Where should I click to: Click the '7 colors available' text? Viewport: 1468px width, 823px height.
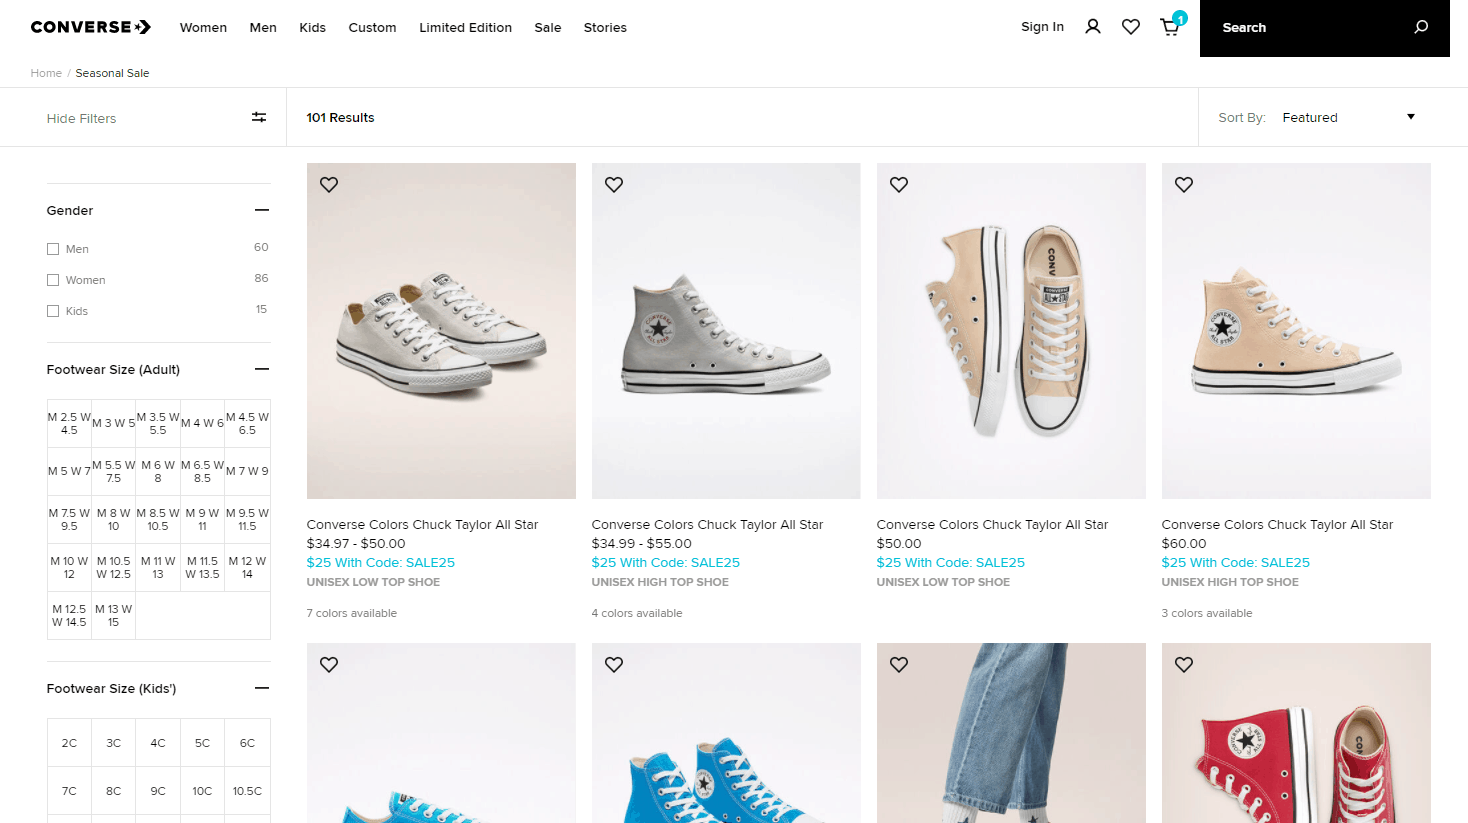(x=351, y=613)
